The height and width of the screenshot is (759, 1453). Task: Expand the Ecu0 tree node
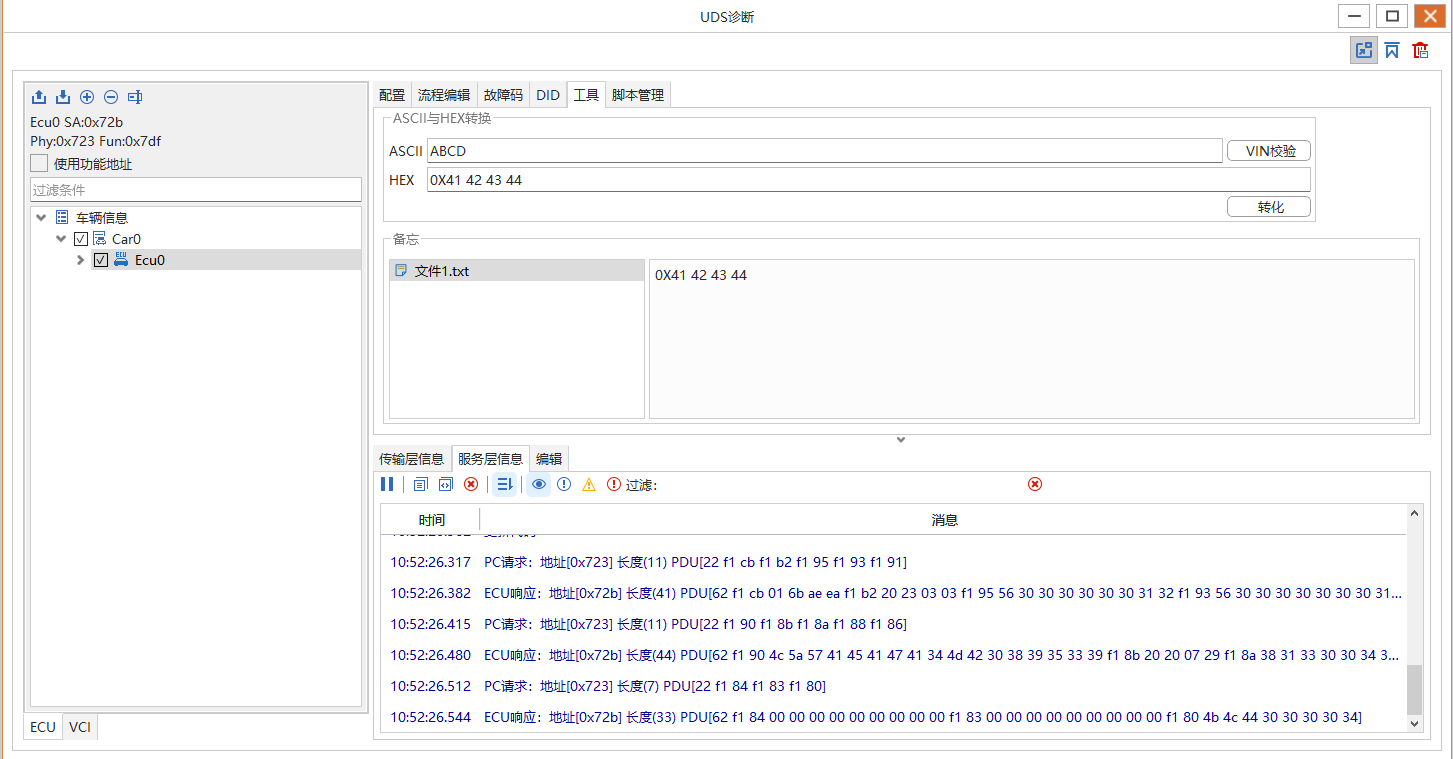(x=81, y=260)
